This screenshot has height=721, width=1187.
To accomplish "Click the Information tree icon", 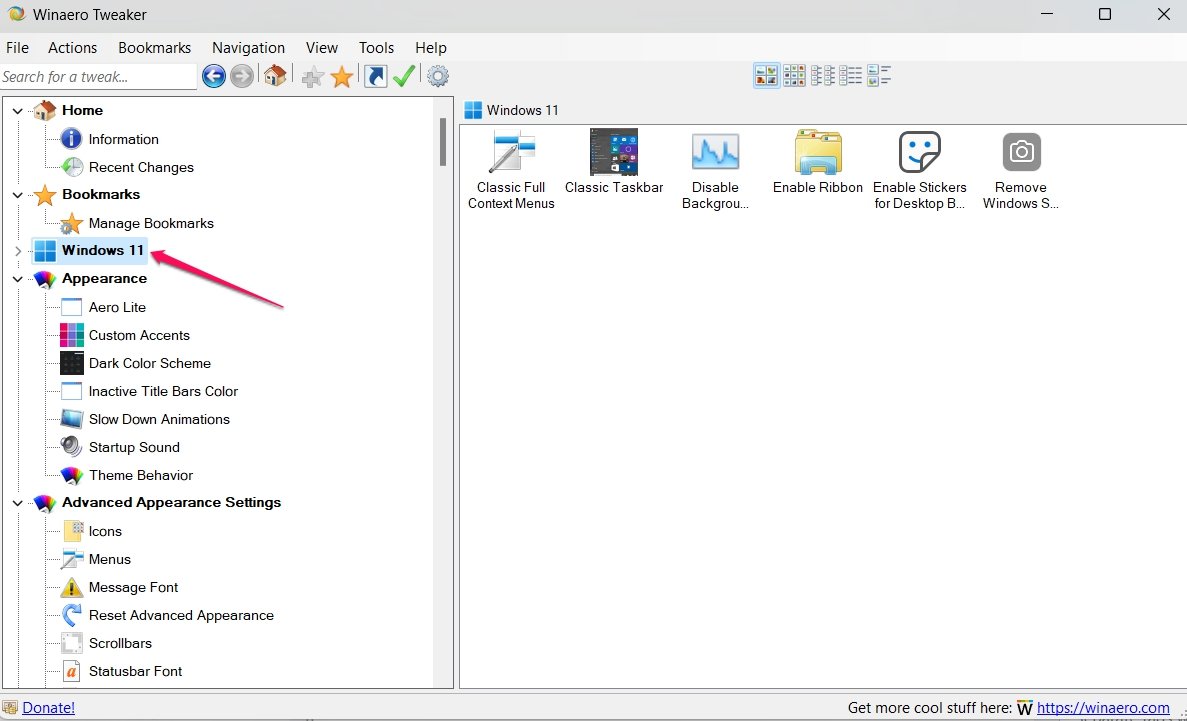I will click(x=71, y=139).
